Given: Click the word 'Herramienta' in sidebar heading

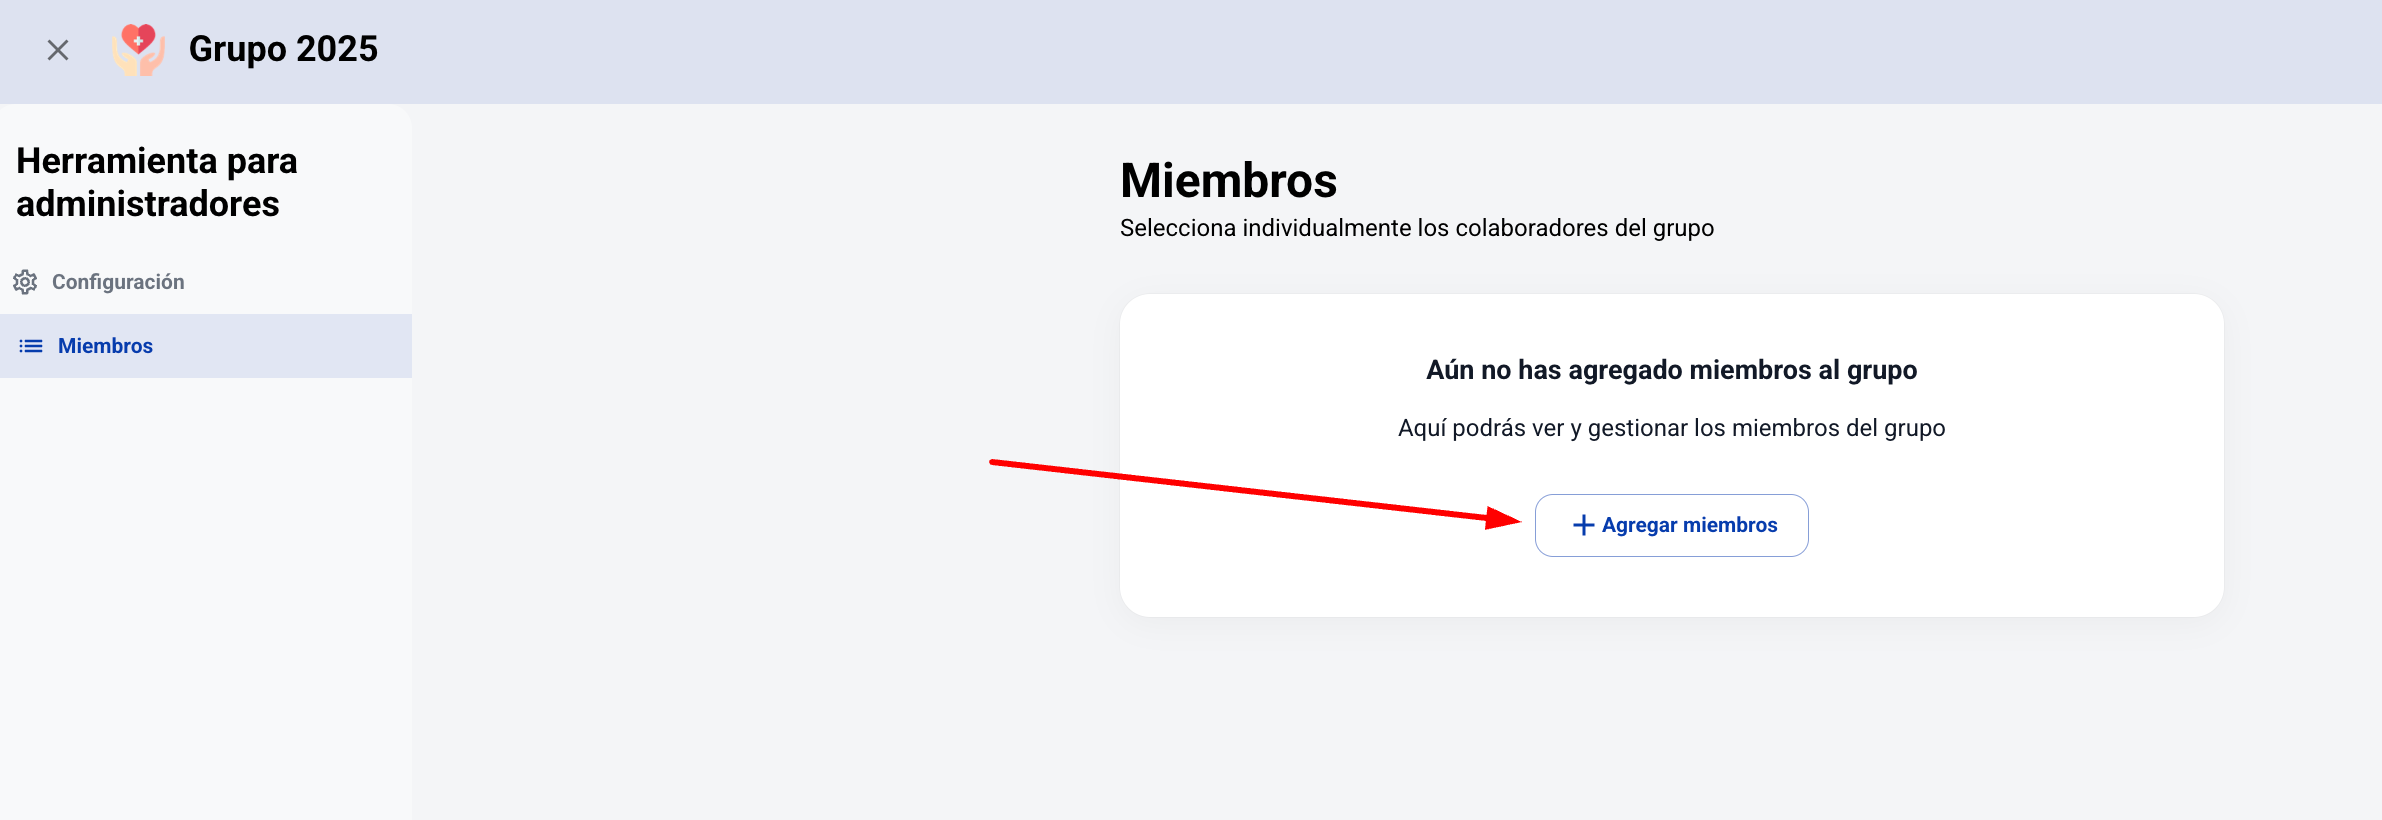Looking at the screenshot, I should coord(116,161).
